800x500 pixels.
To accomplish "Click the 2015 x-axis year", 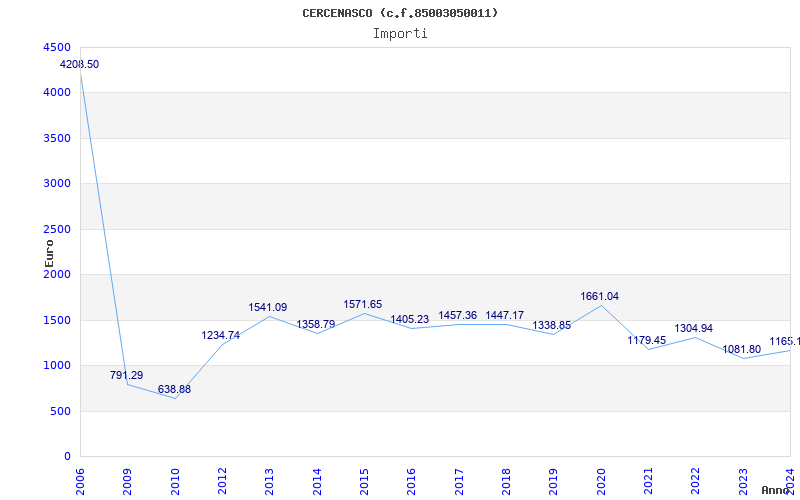I will tap(364, 482).
